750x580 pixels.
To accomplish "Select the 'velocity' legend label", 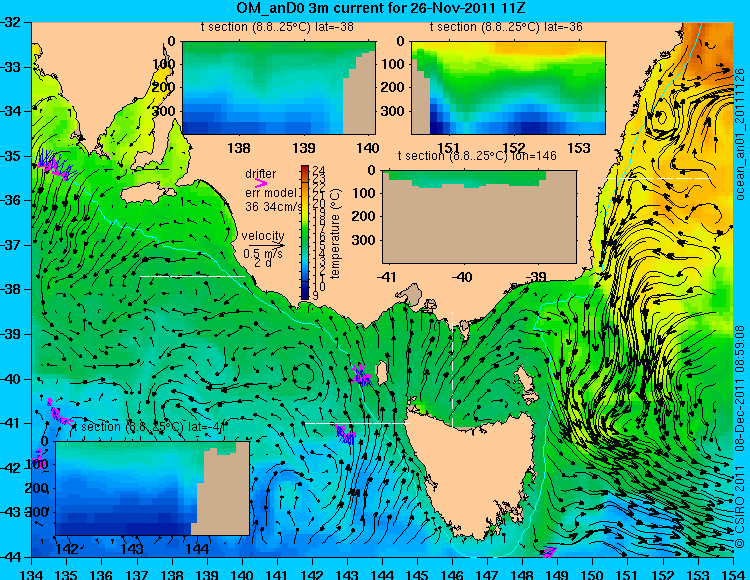I will click(263, 236).
